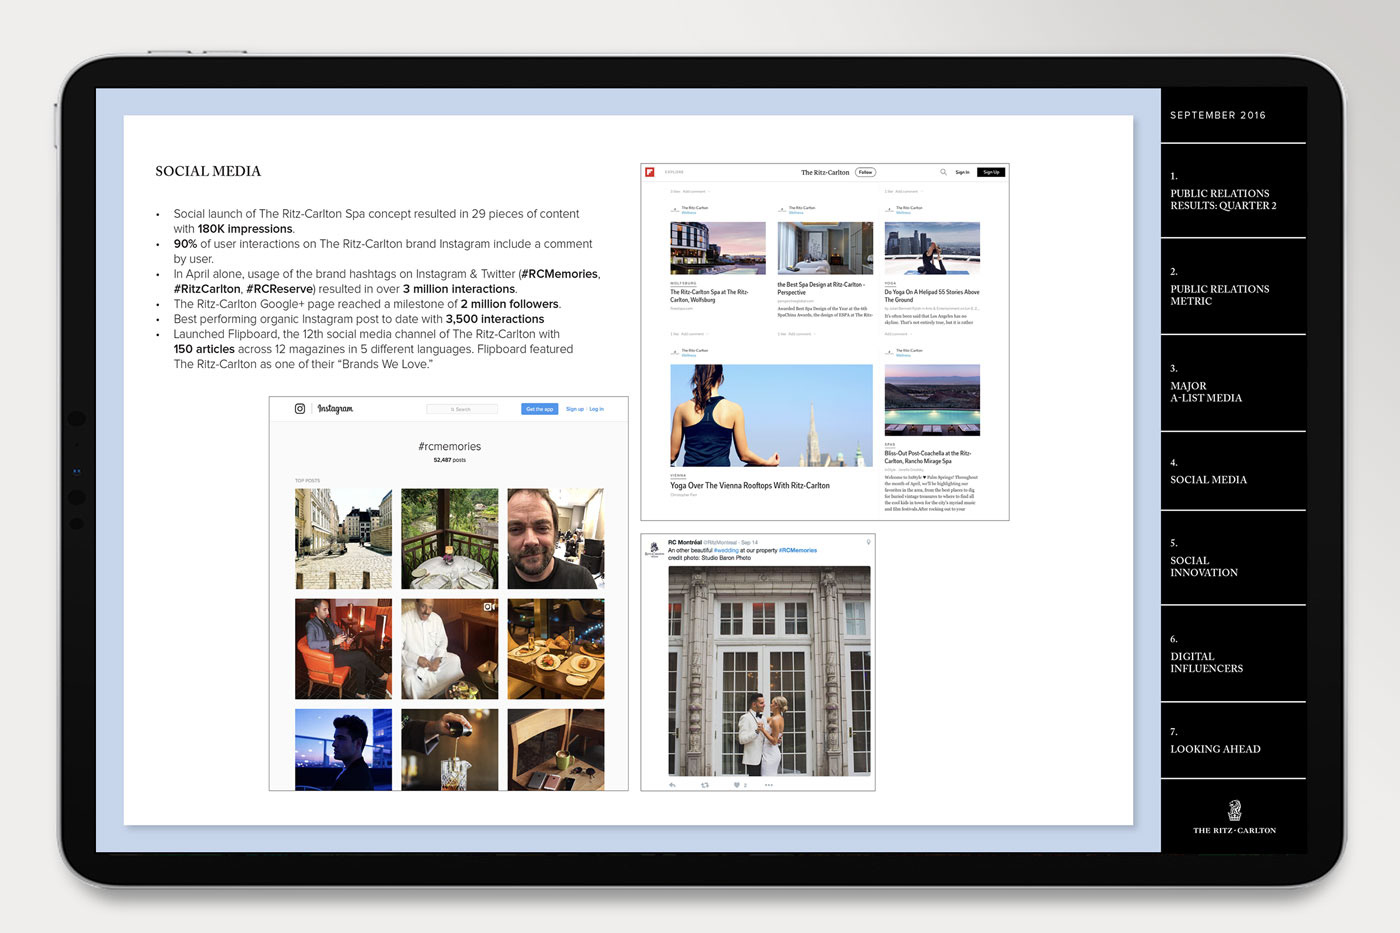Click the #wedding hashtag in the tweet
The height and width of the screenshot is (933, 1400).
[726, 550]
